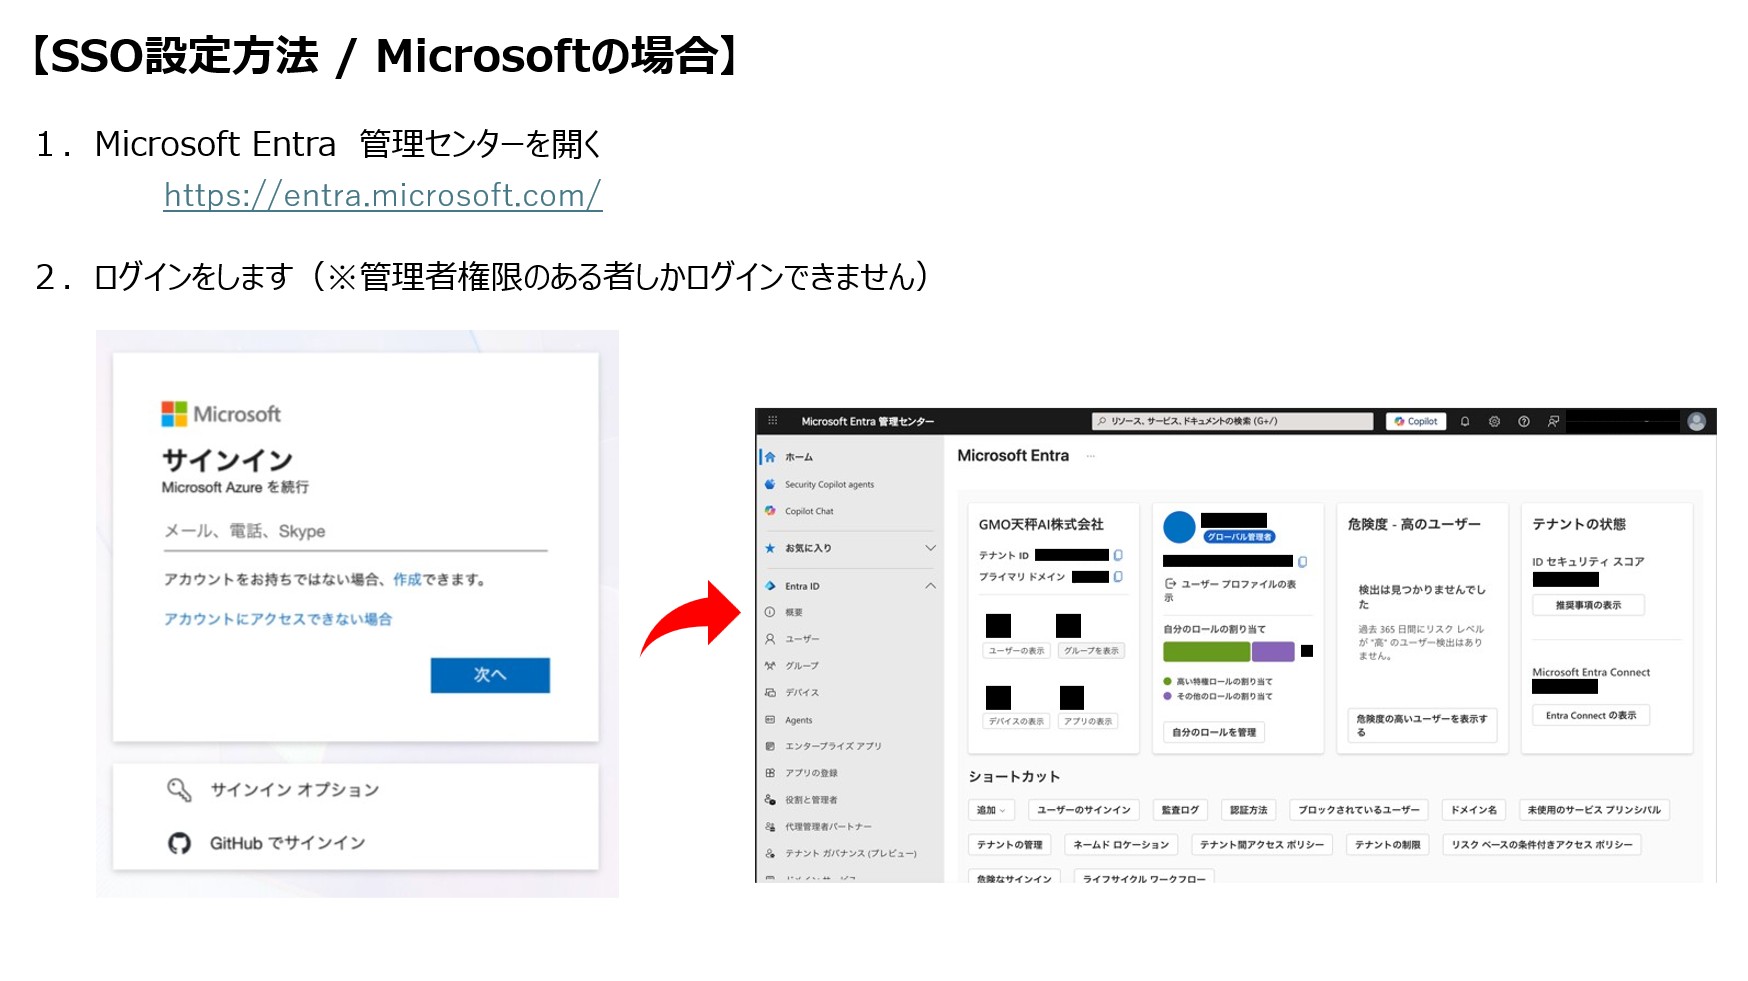Click the account avatar in Entra header
Screen dimensions: 1748x981
[x=1696, y=422]
